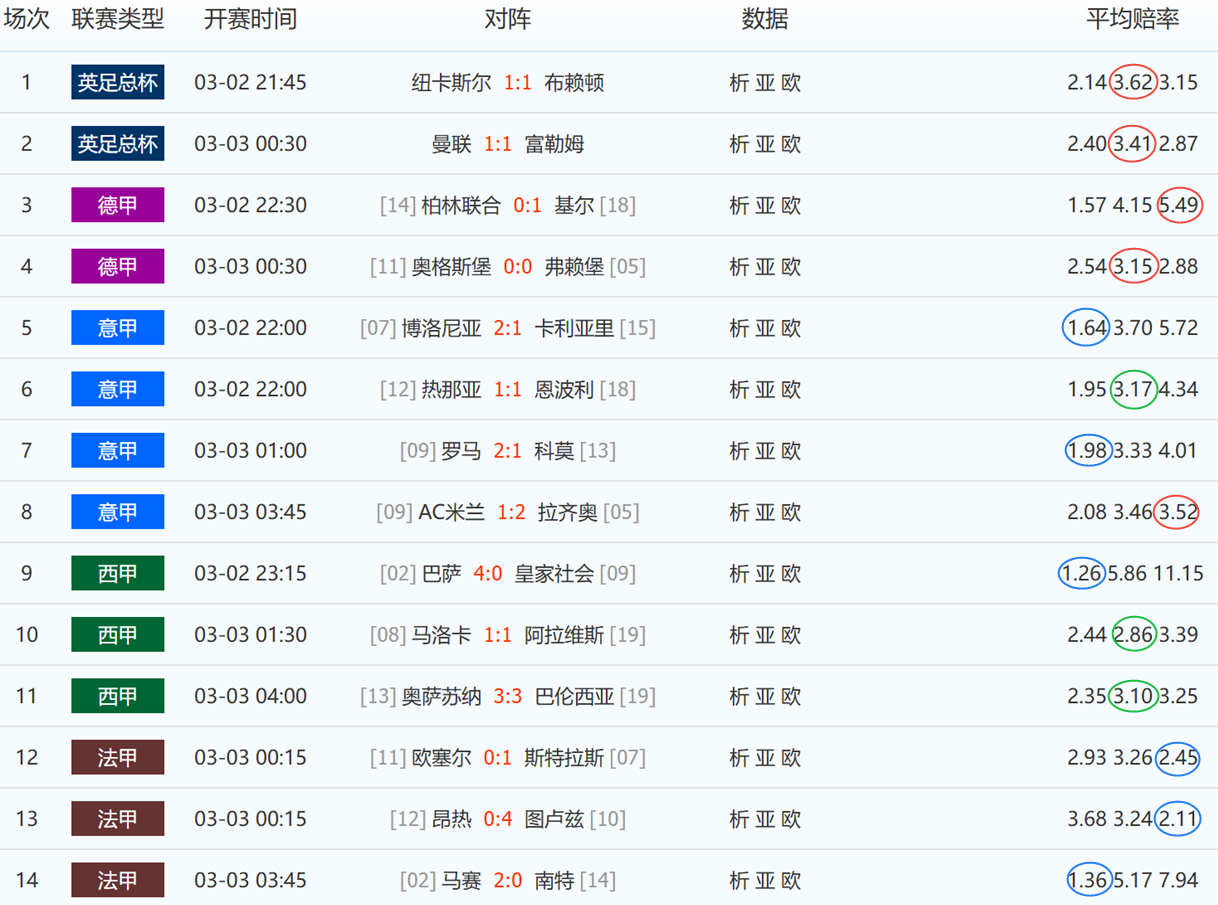Click the 析 link in the 昂热 row
This screenshot has width=1218, height=905.
coord(739,819)
